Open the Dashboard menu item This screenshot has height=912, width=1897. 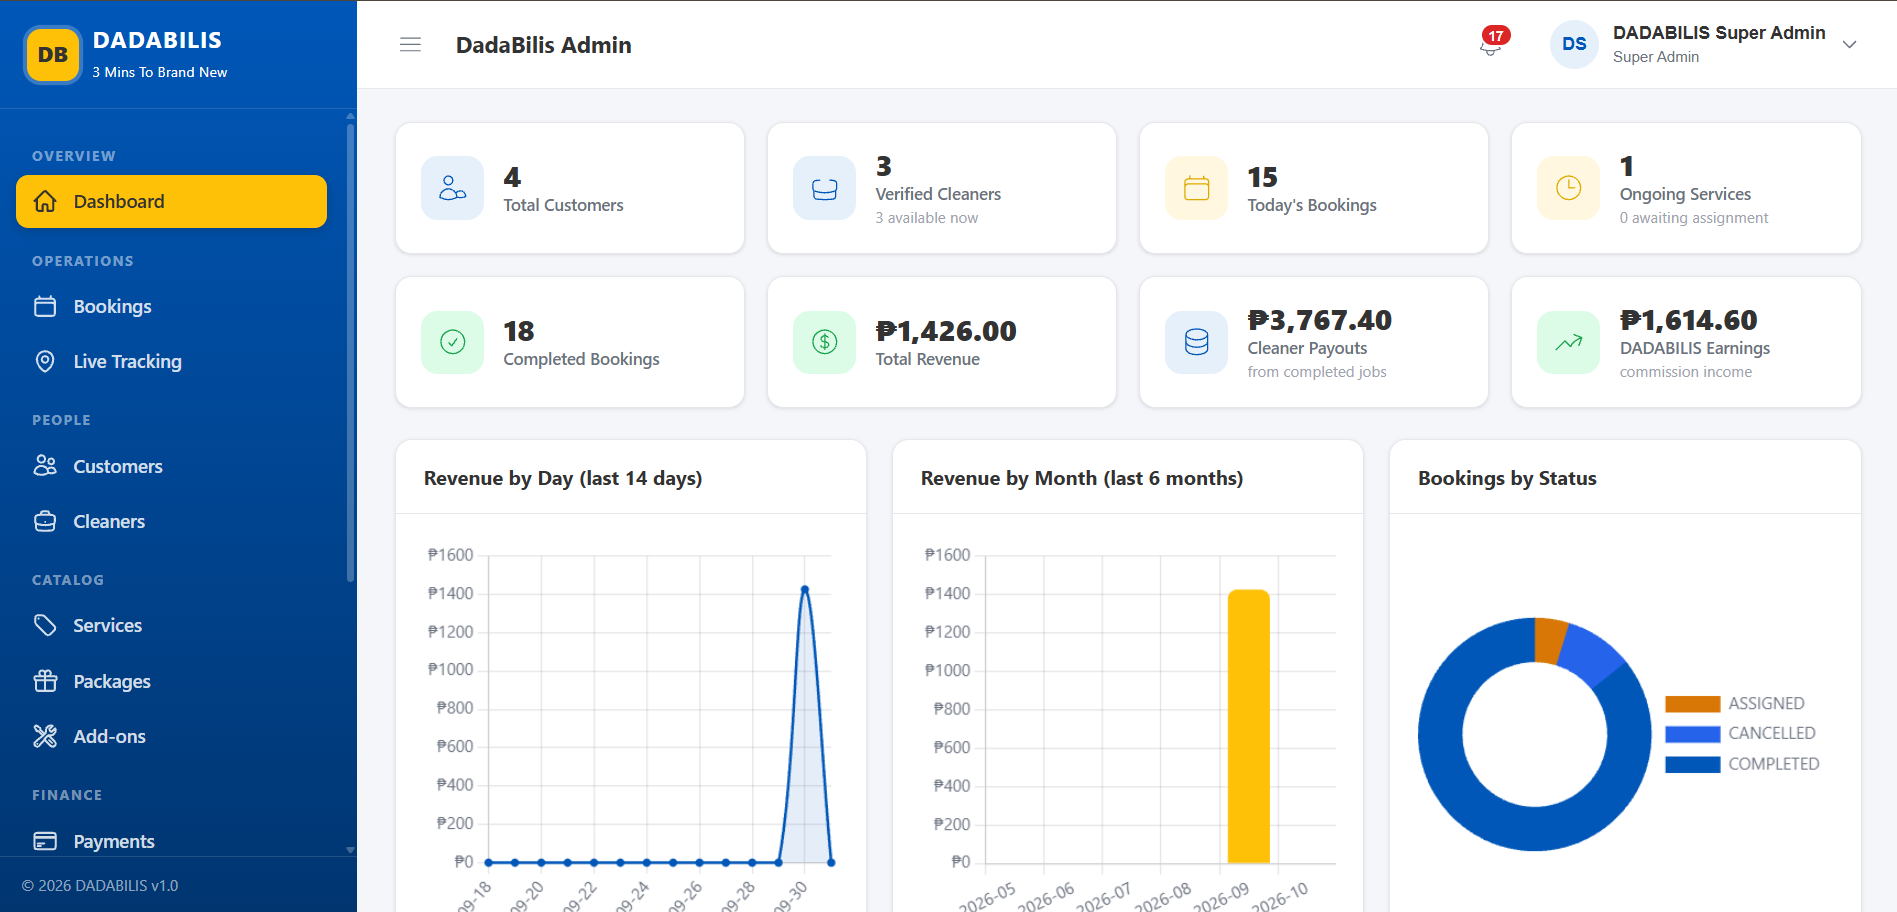(171, 201)
